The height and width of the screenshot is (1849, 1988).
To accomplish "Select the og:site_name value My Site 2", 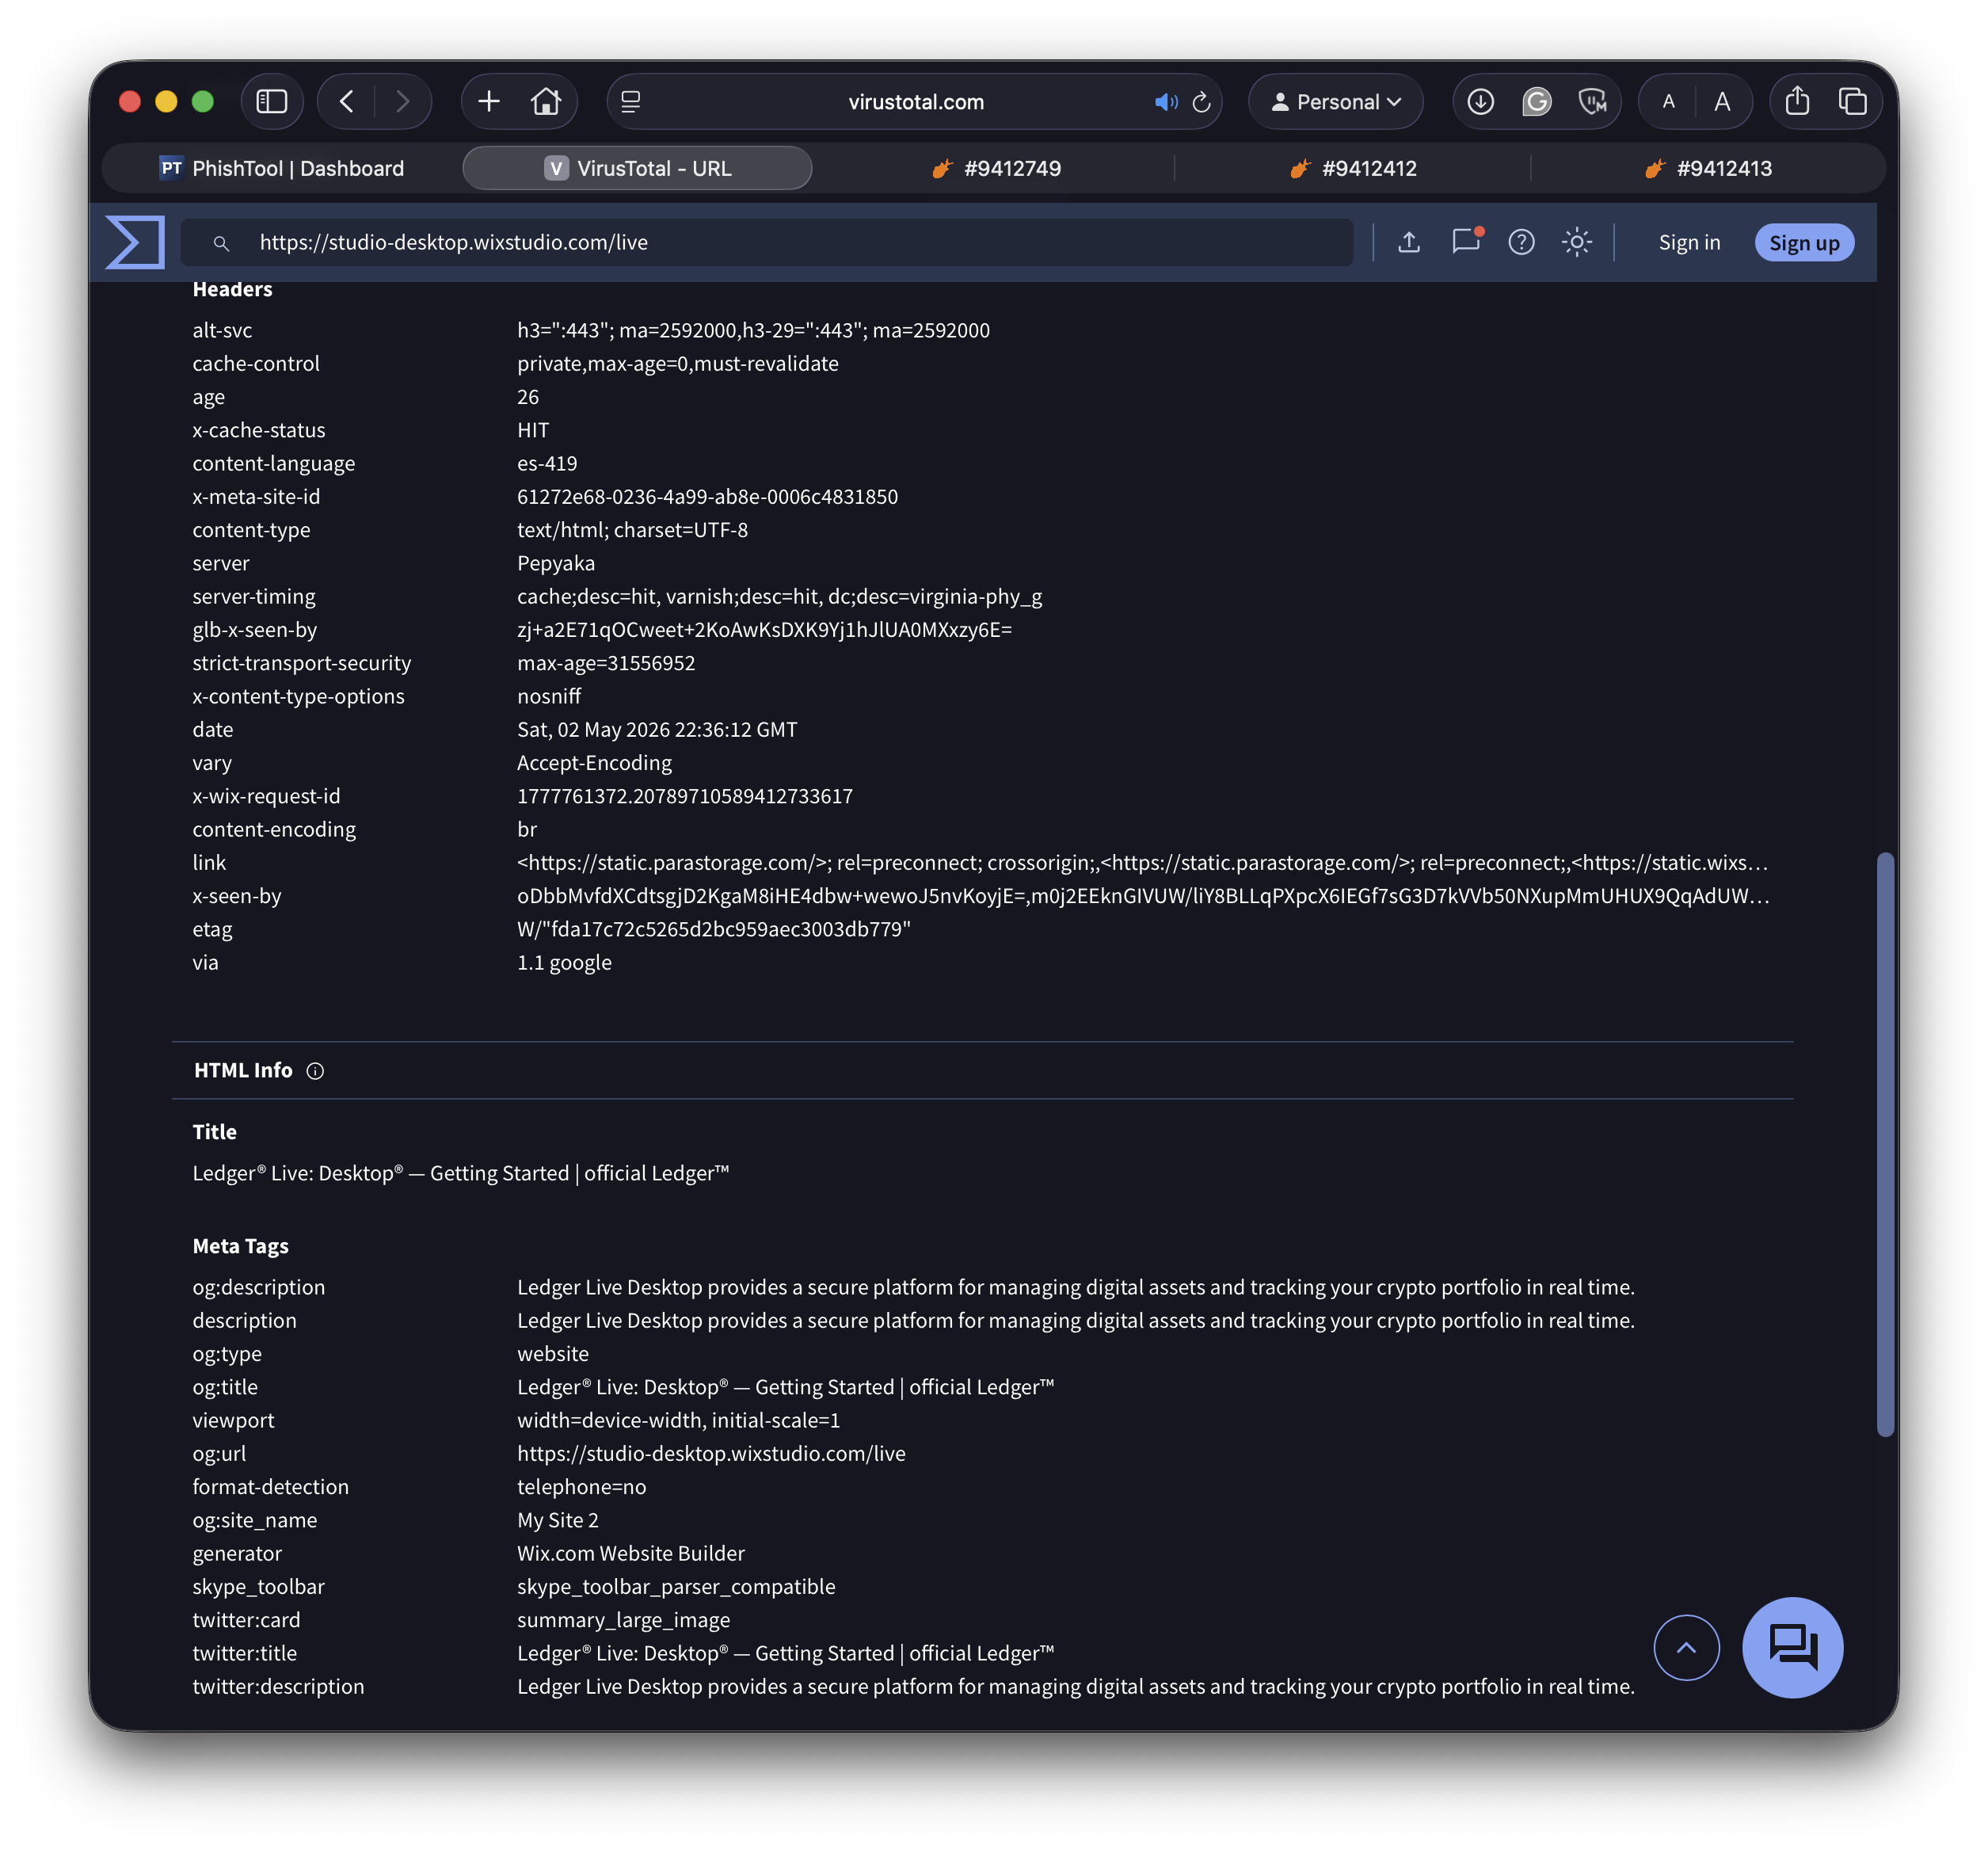I will (x=558, y=1520).
